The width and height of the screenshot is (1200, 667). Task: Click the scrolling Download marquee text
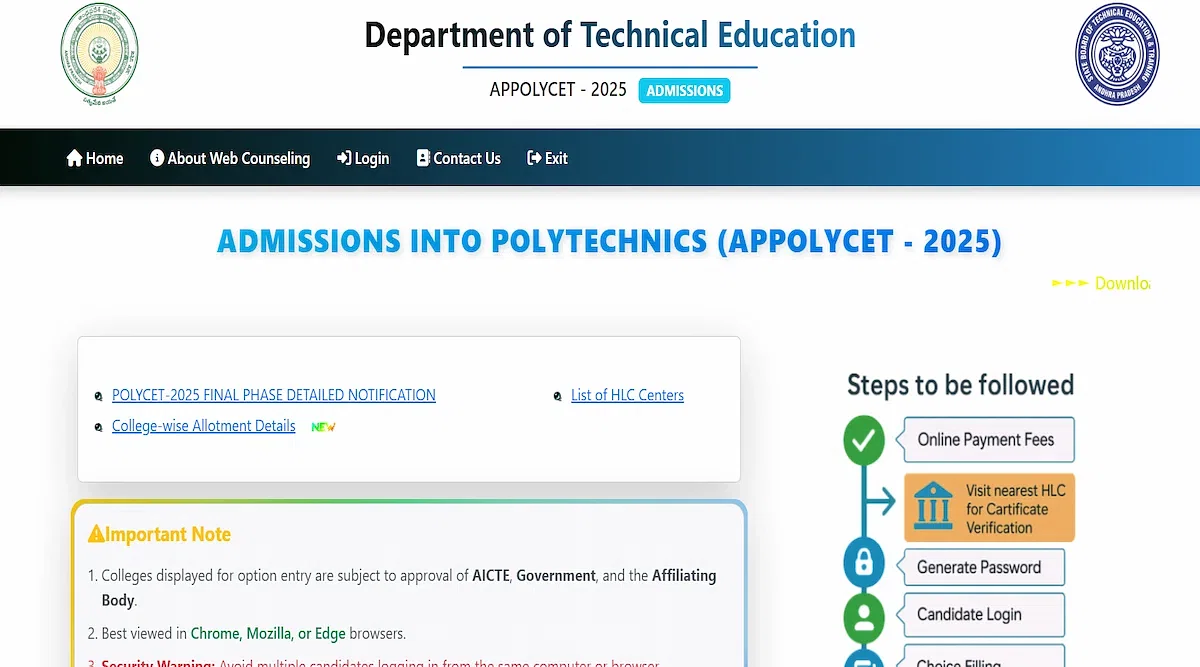[1101, 283]
